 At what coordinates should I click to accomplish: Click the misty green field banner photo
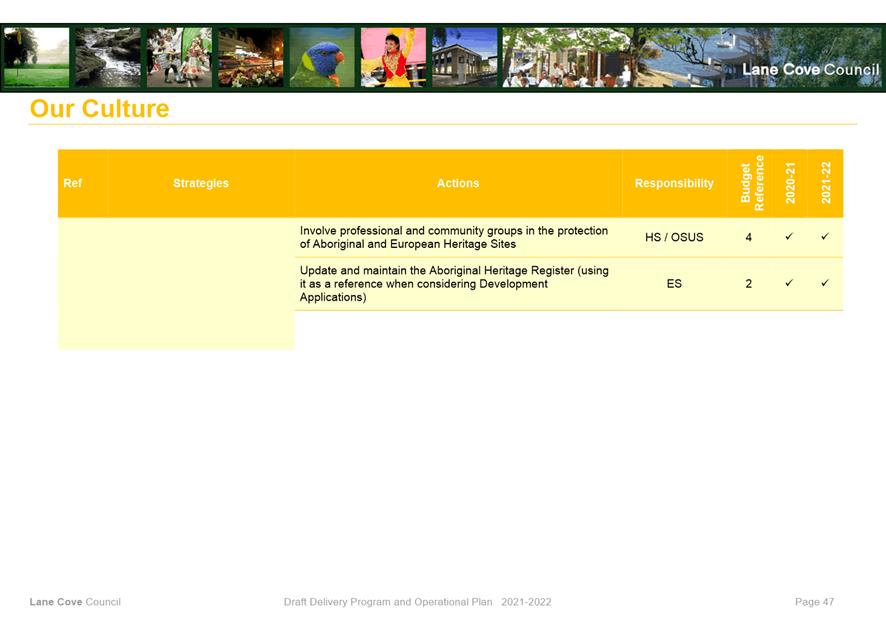37,57
